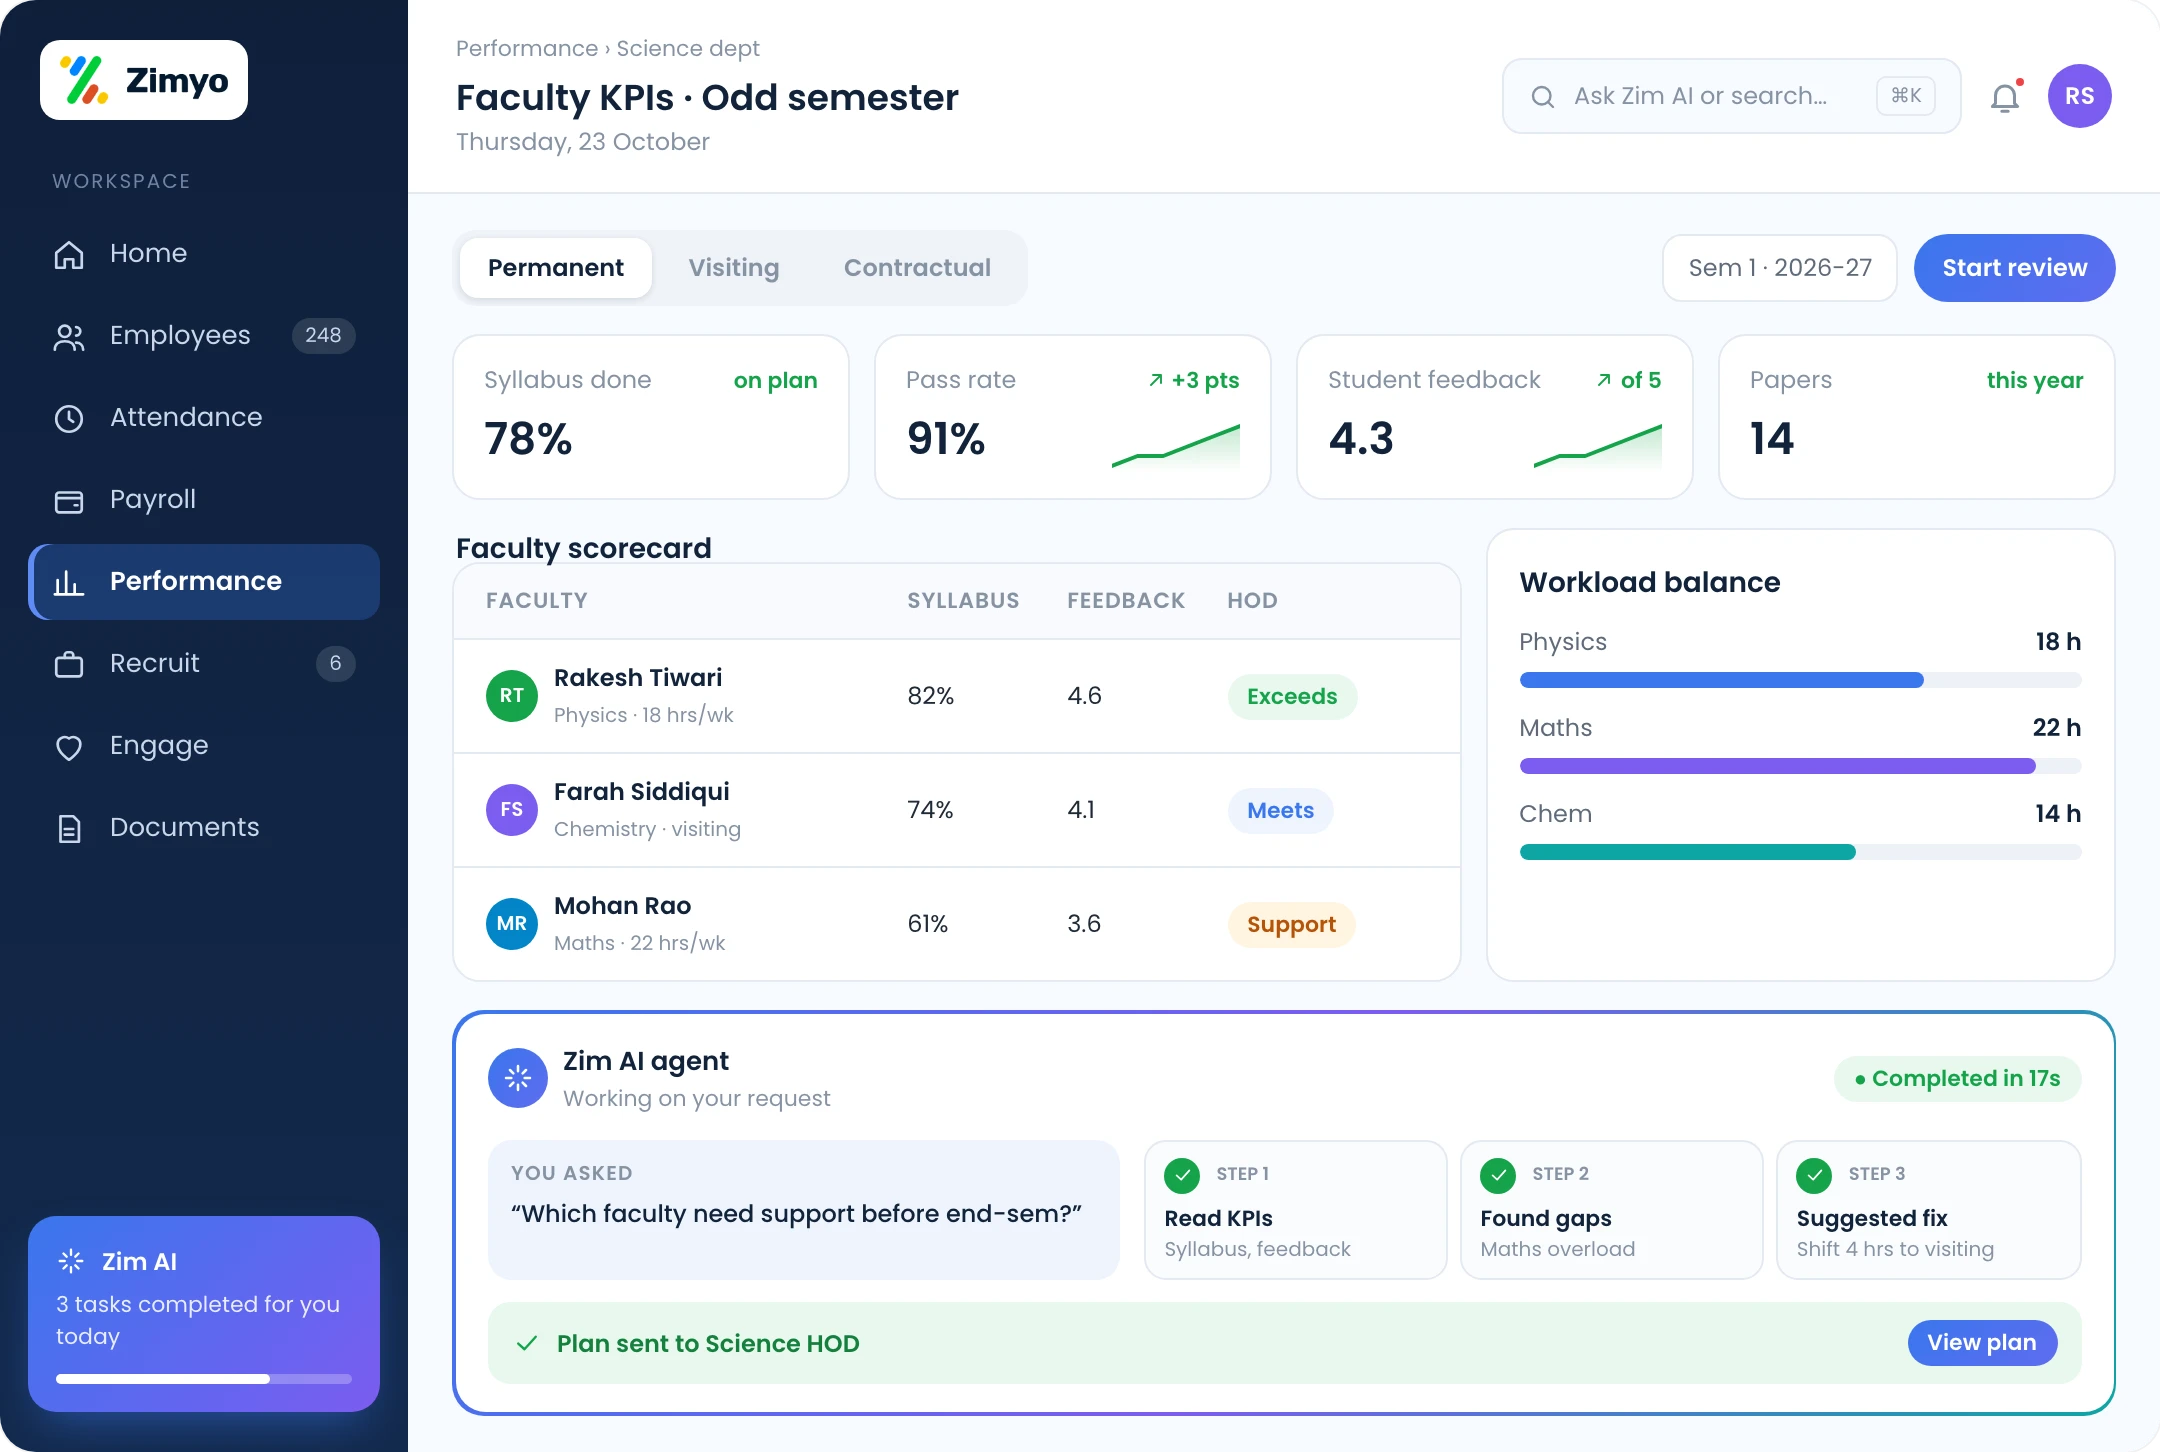Click the RS profile avatar
Viewport: 2160px width, 1452px height.
pyautogui.click(x=2080, y=96)
